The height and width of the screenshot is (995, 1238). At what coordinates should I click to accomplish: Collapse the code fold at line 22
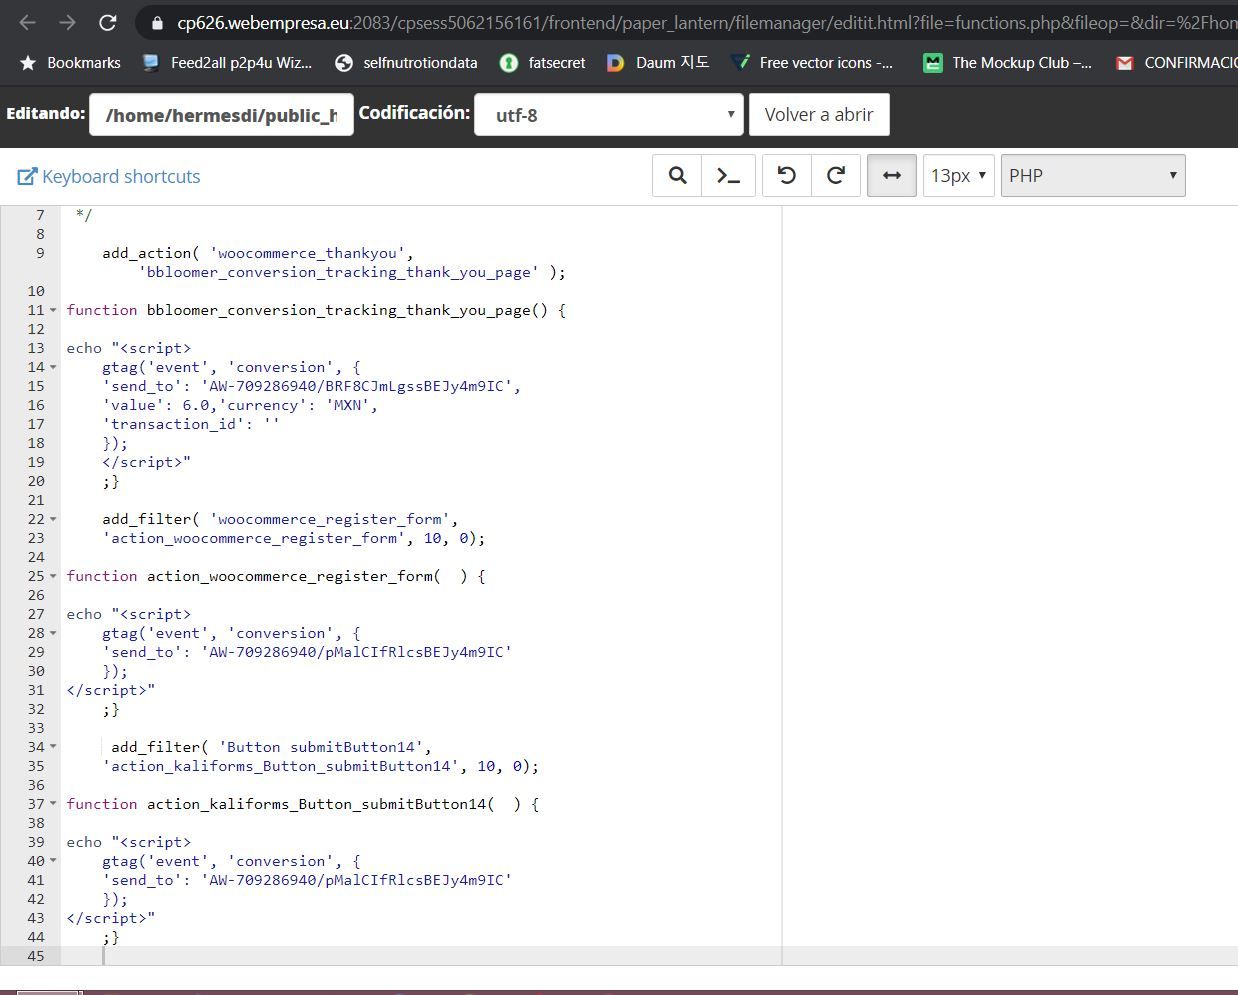point(53,519)
